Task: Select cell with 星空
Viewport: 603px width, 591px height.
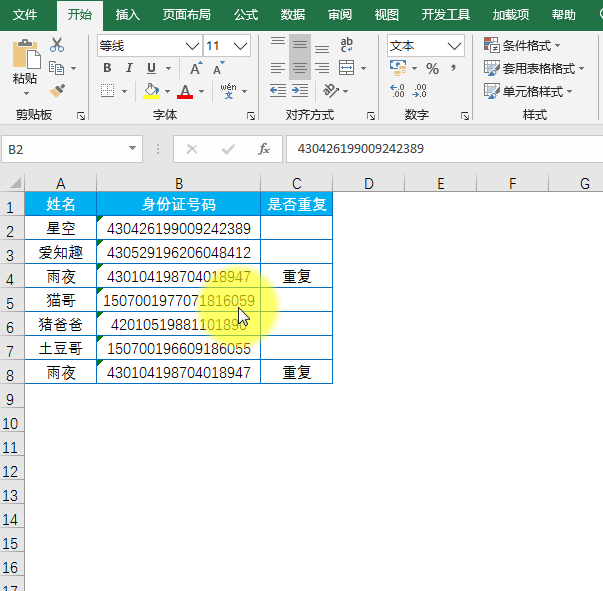Action: tap(61, 228)
